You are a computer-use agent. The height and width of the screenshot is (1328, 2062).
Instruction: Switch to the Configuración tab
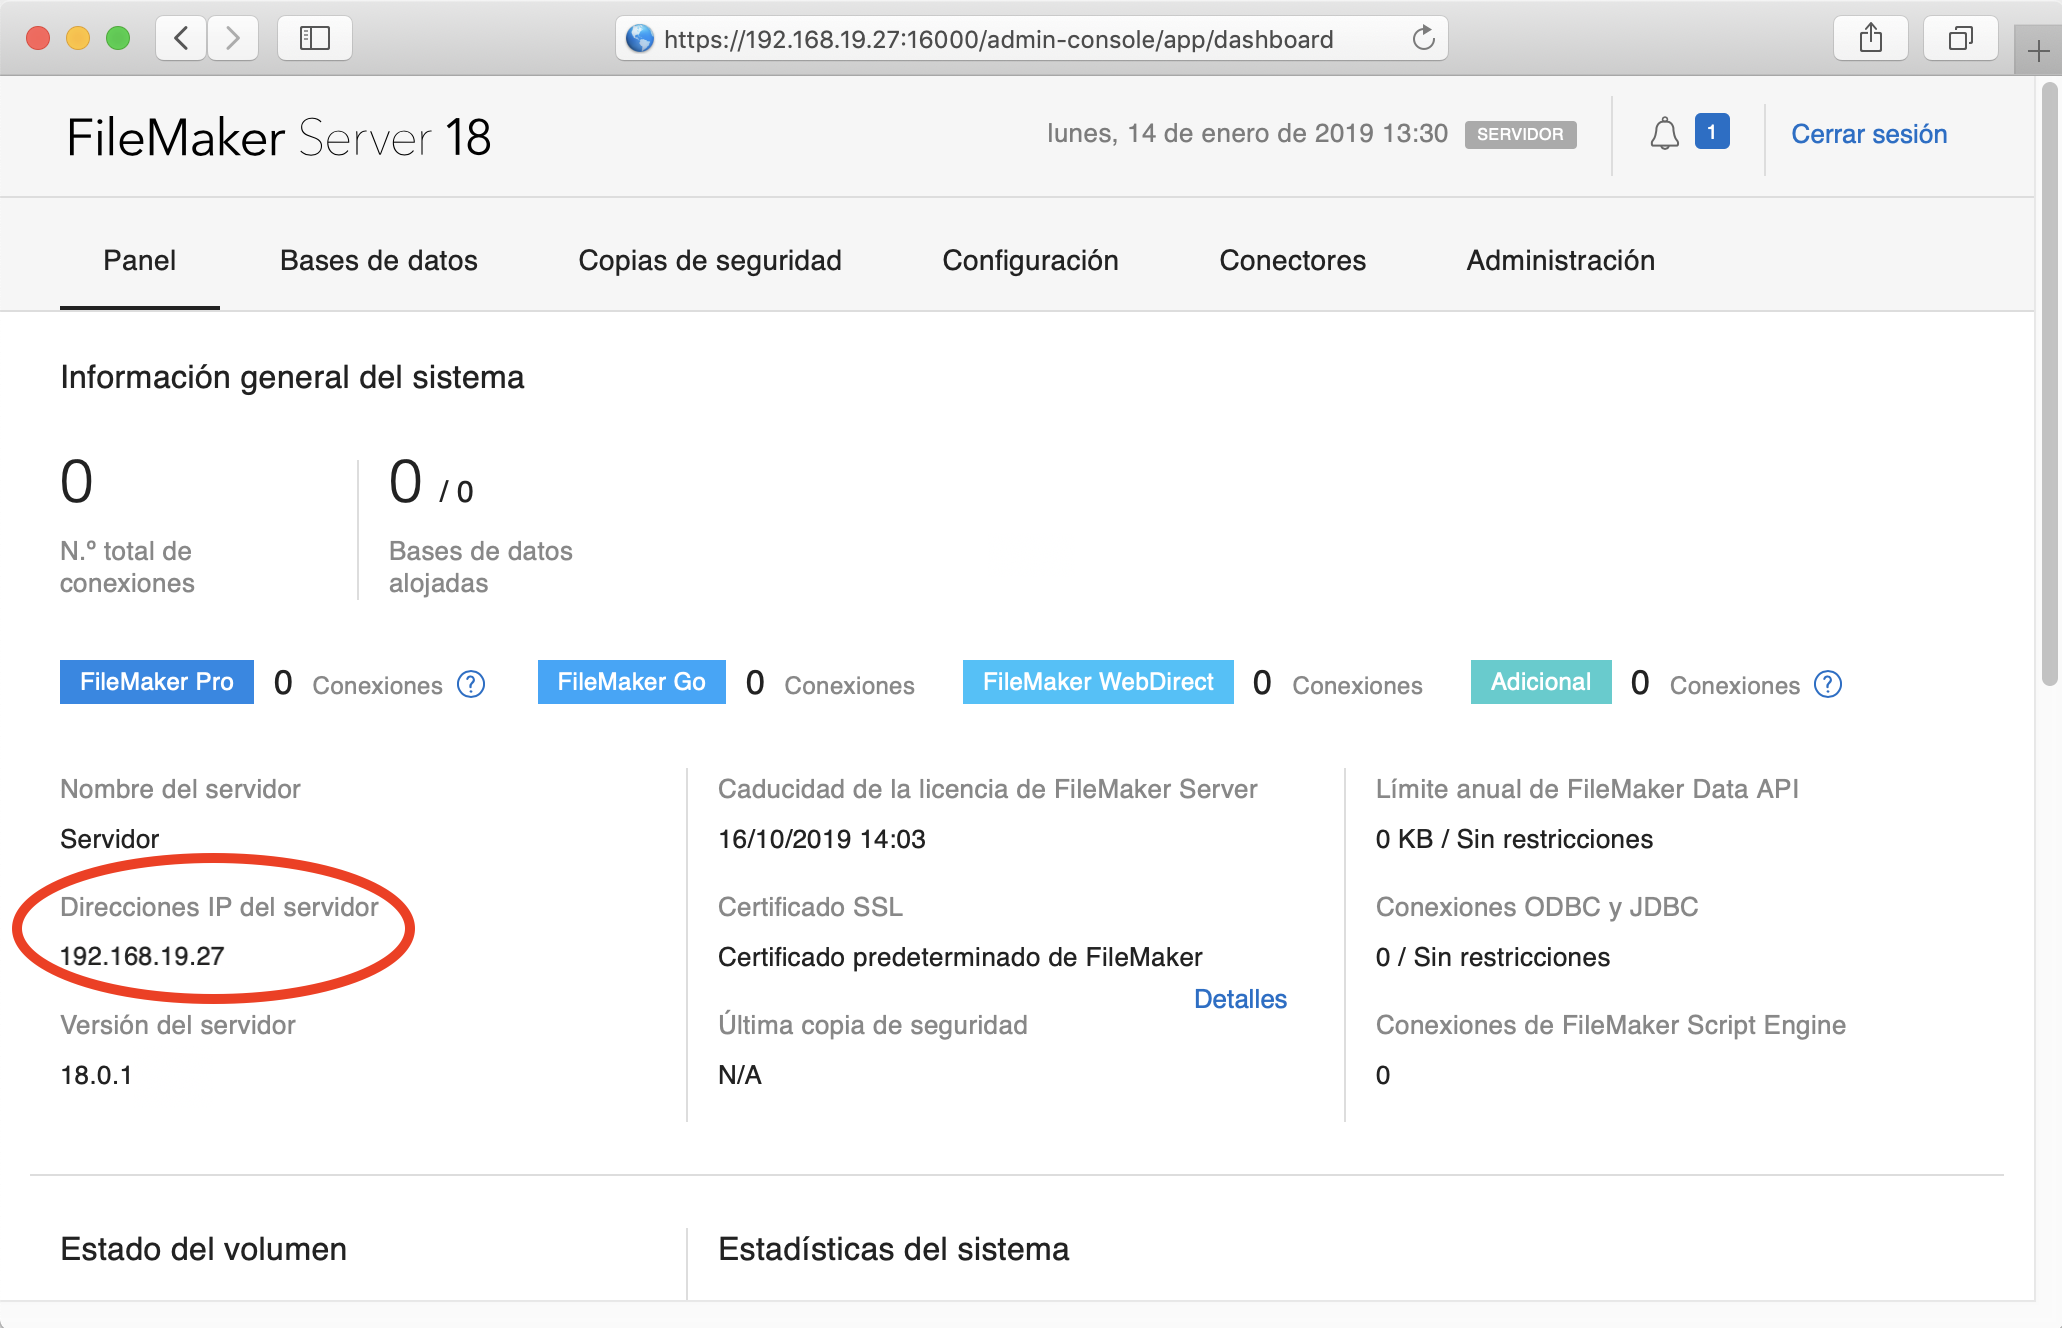[1030, 261]
